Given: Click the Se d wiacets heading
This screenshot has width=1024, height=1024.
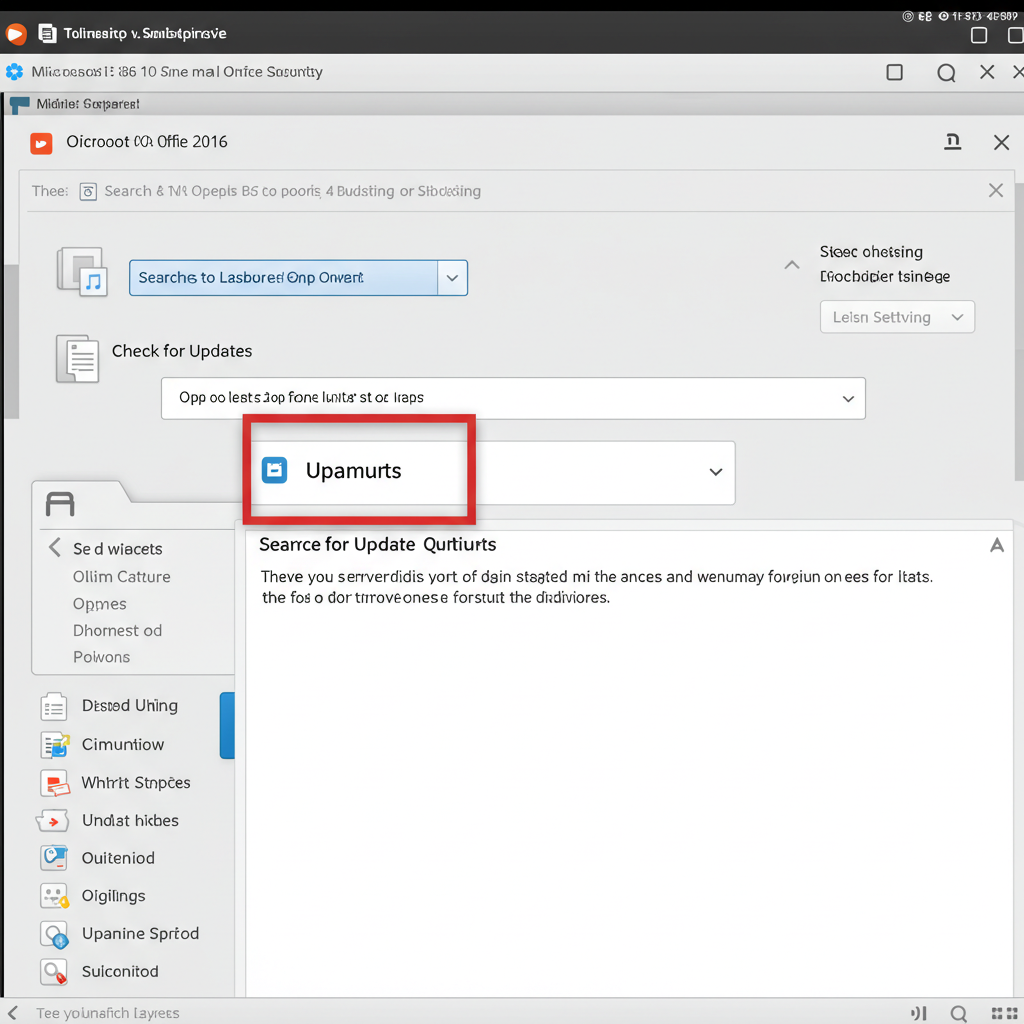Looking at the screenshot, I should [118, 549].
